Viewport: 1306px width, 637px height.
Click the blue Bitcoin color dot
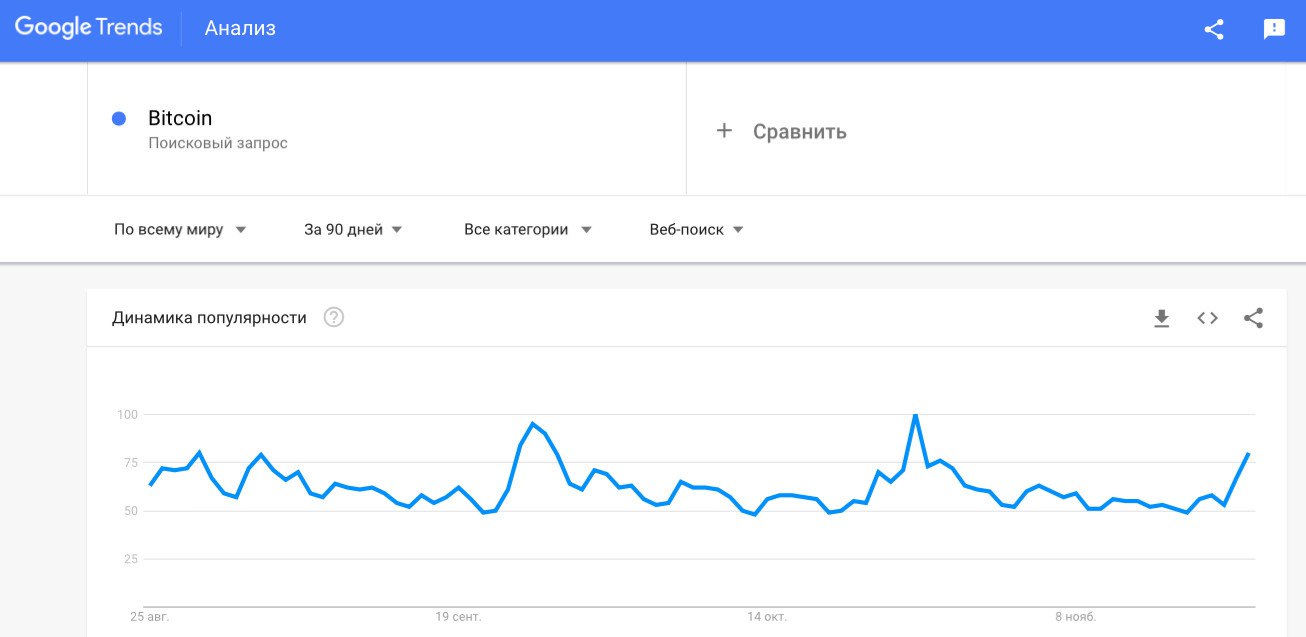click(119, 118)
